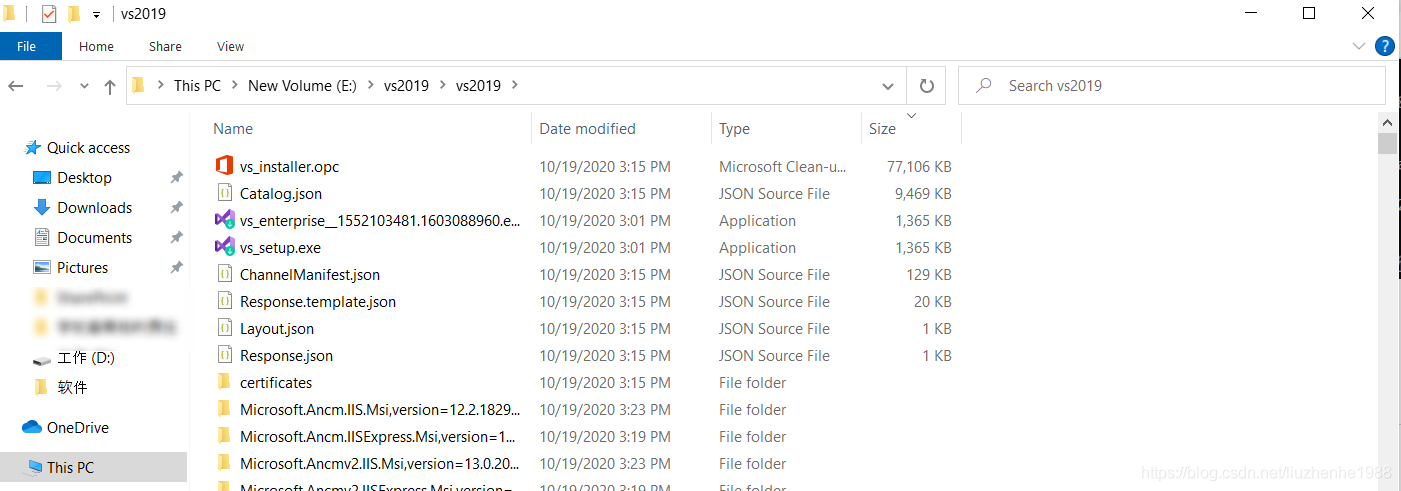
Task: Select the Response.json file icon
Action: 224,355
